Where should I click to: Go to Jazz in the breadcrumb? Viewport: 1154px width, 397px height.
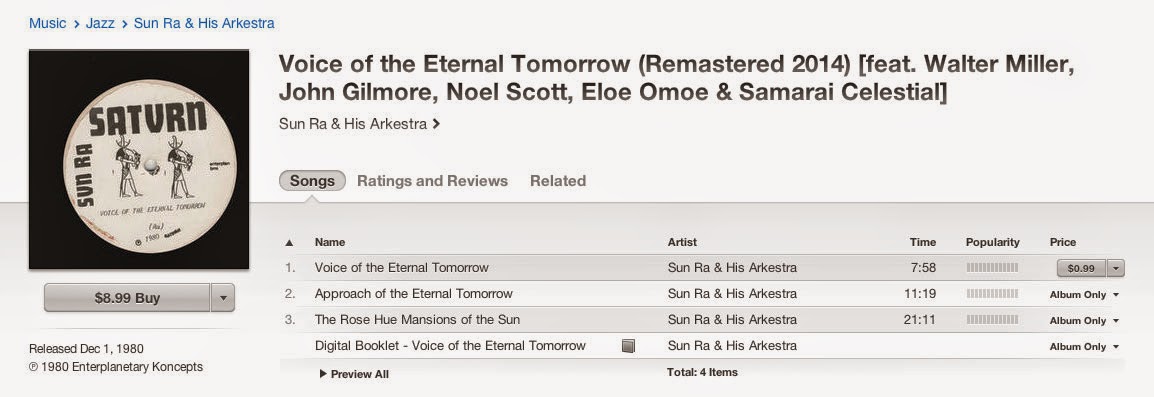(x=100, y=23)
